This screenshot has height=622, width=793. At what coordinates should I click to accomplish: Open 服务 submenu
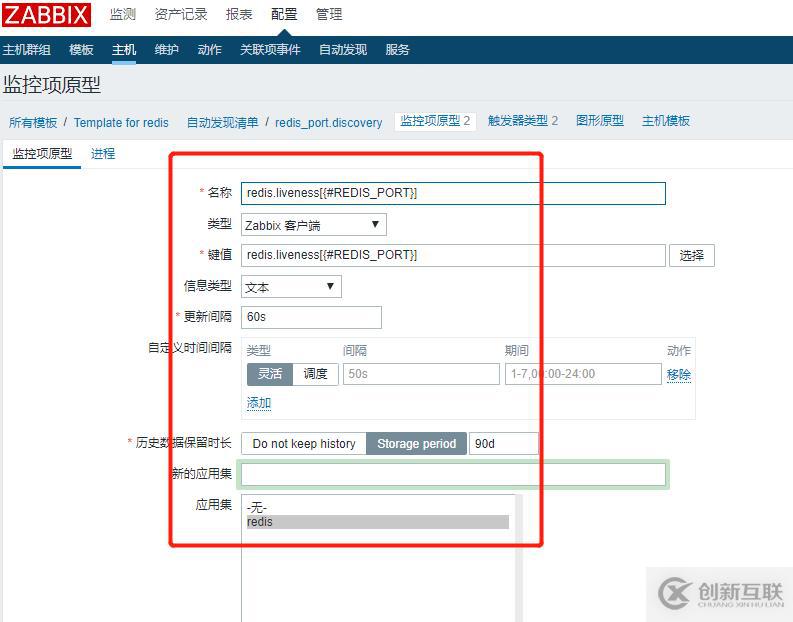coord(397,50)
